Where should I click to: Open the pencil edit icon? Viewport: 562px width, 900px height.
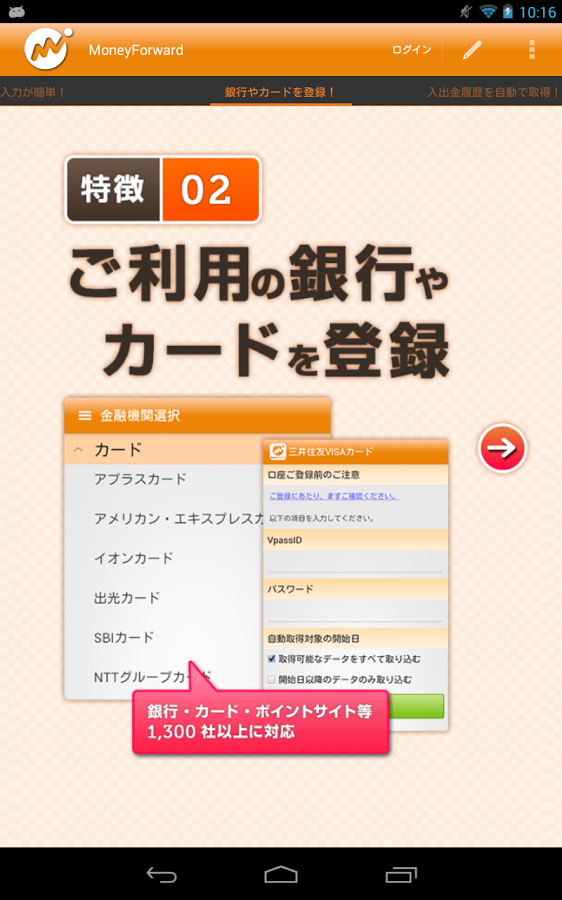tap(472, 50)
